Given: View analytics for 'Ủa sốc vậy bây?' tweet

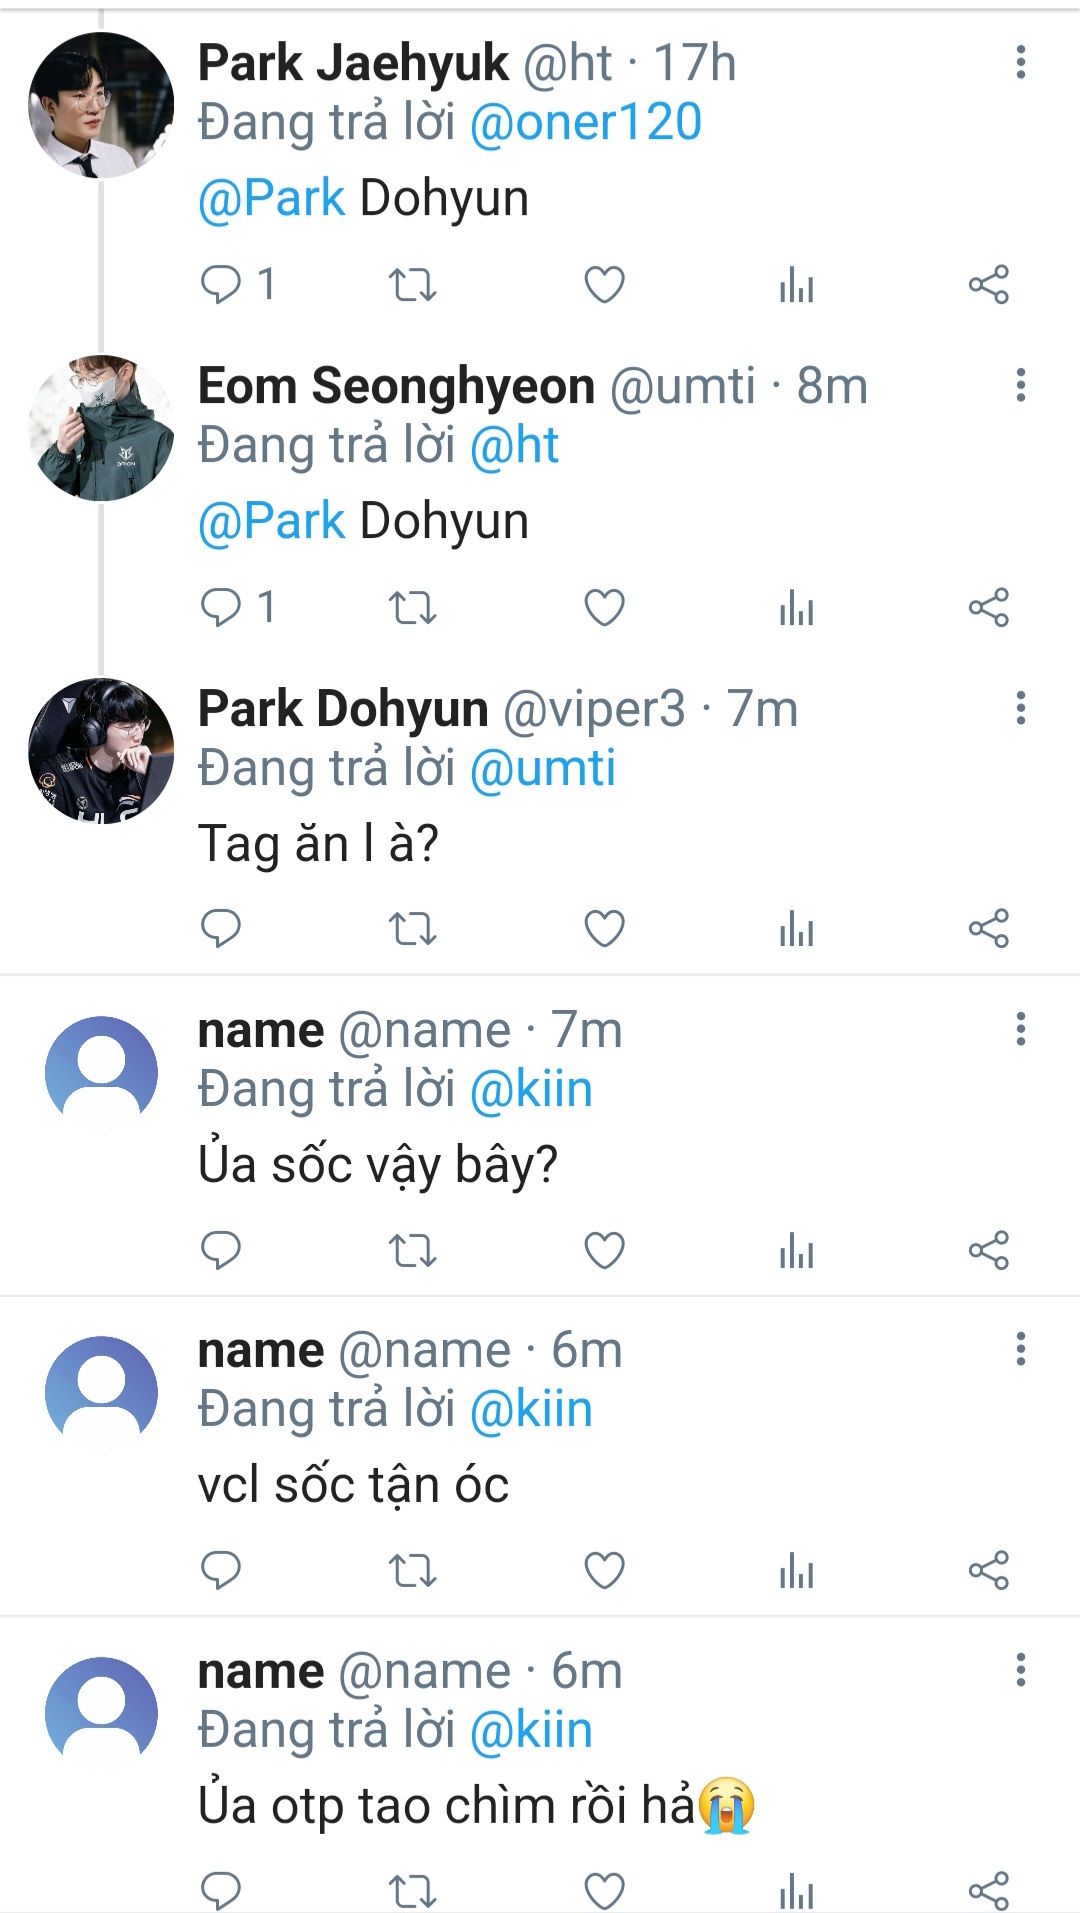Looking at the screenshot, I should tap(796, 1251).
